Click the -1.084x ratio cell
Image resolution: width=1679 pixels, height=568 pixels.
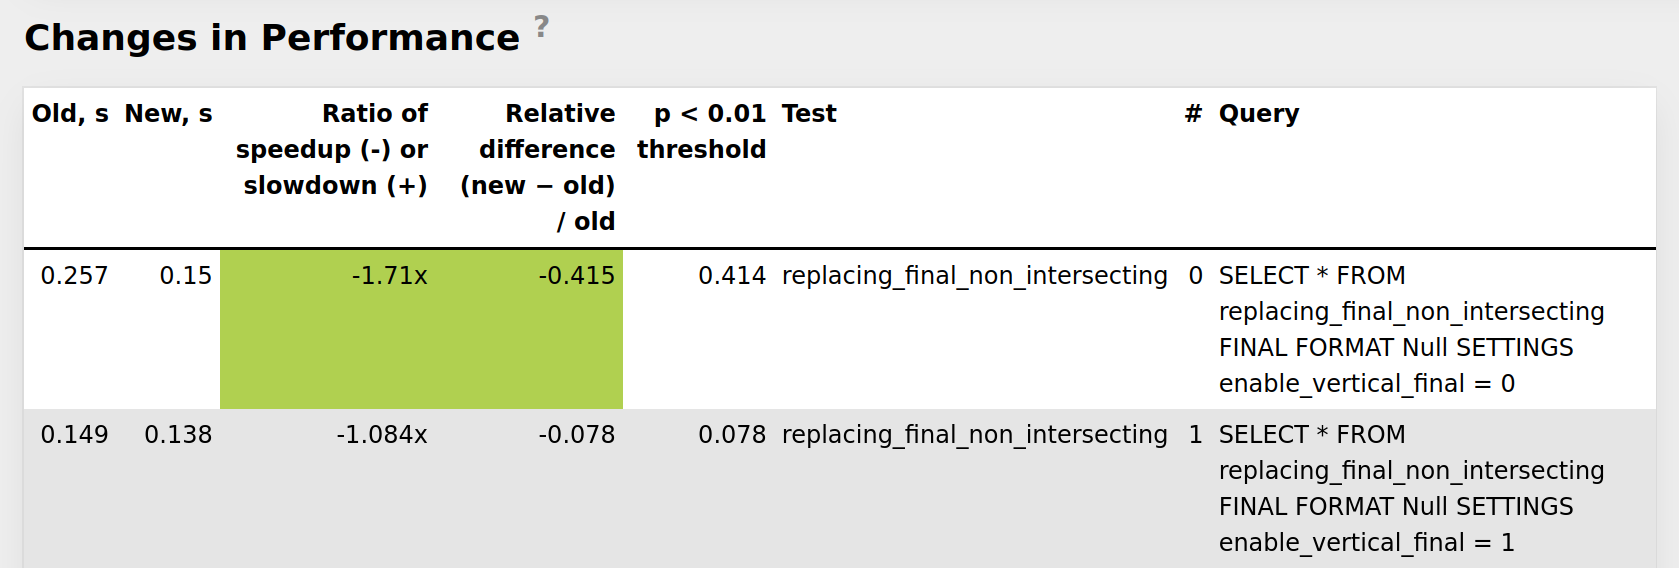pos(382,435)
